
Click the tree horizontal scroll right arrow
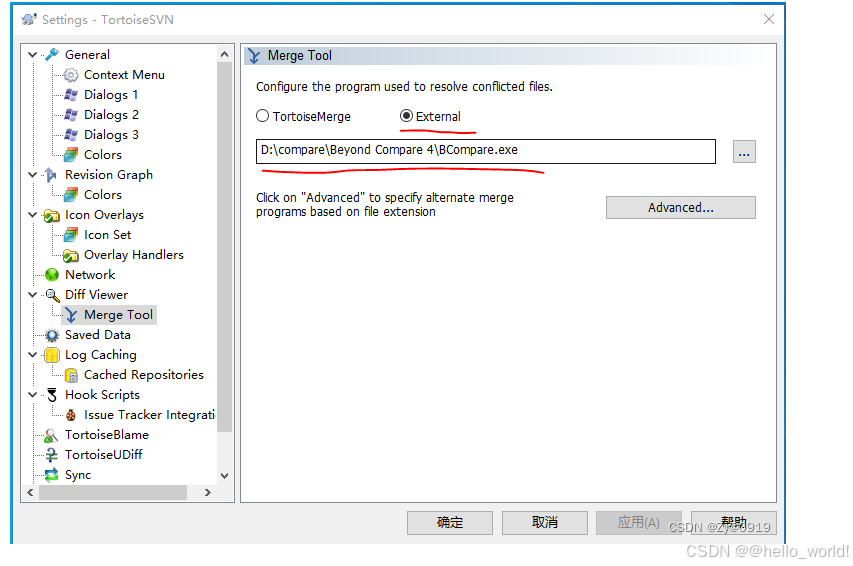pos(208,493)
